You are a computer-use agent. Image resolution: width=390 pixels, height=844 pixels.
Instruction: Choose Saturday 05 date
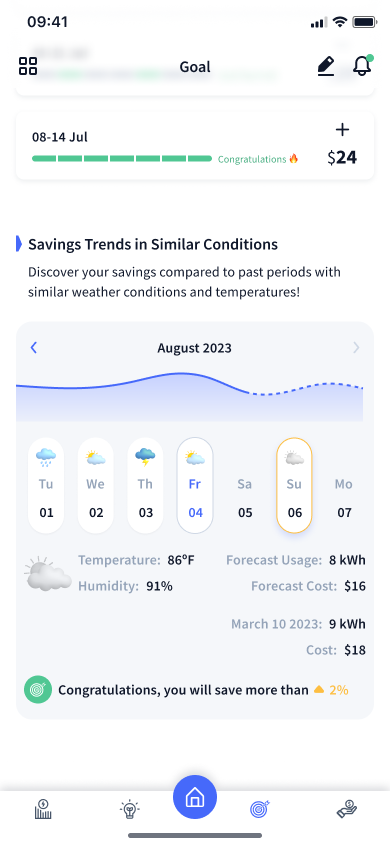point(245,497)
